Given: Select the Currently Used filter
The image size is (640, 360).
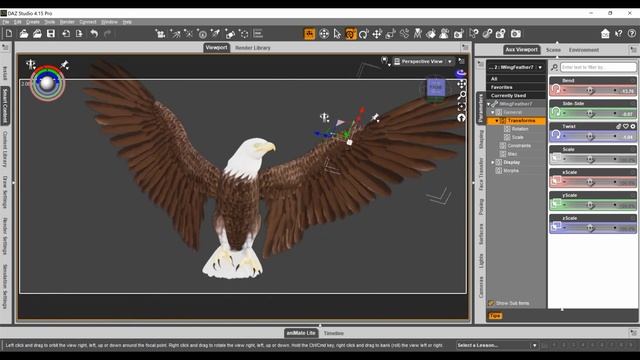Looking at the screenshot, I should (x=516, y=96).
